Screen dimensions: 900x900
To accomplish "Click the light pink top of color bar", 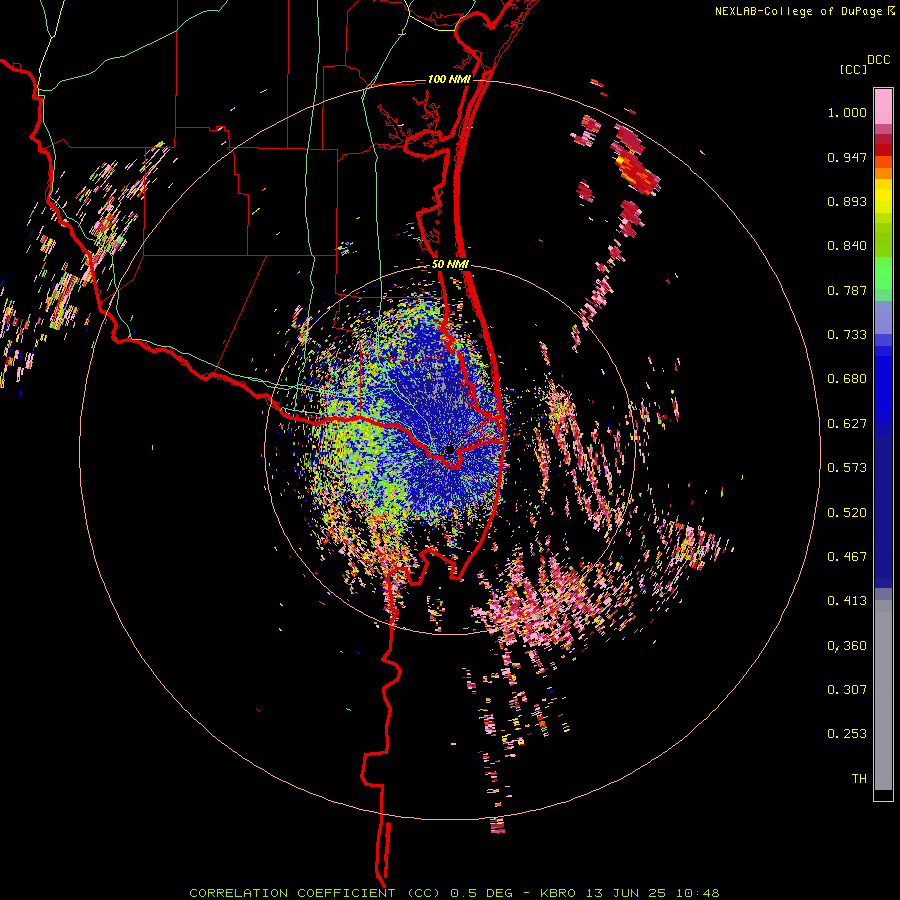I will 883,106.
